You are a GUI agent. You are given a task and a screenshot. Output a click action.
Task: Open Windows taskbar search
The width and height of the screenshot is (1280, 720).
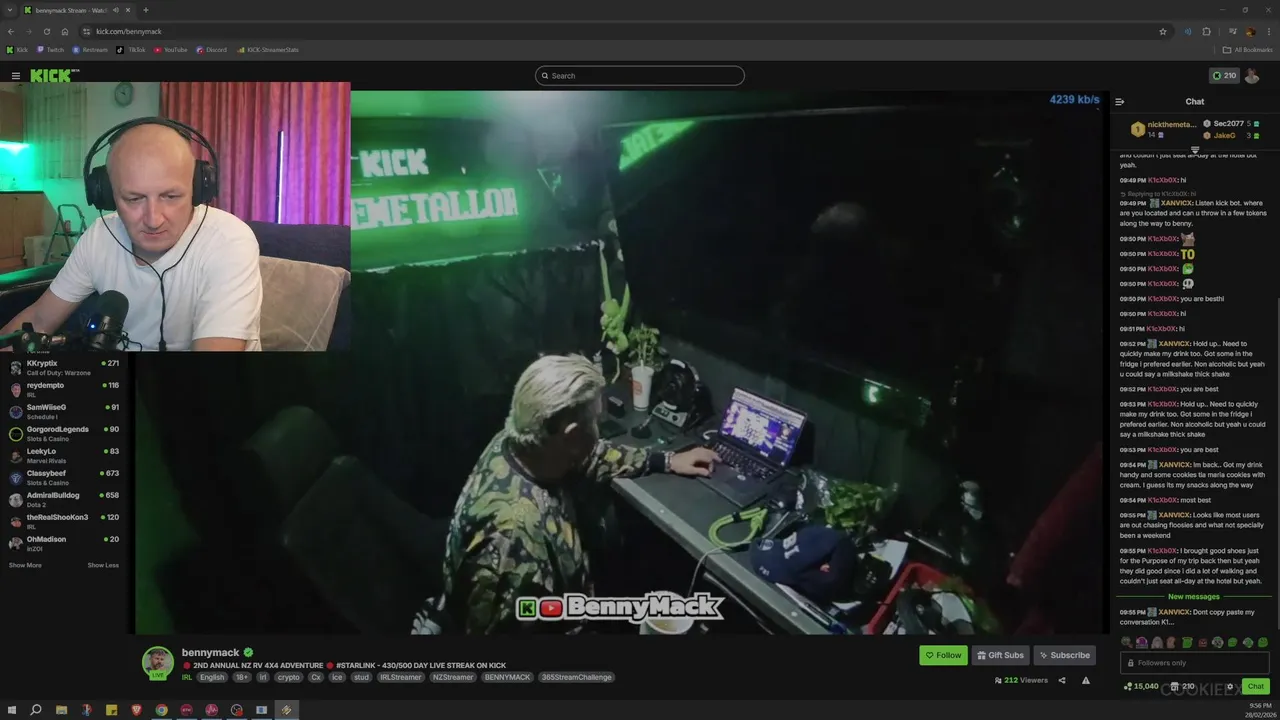tap(36, 710)
